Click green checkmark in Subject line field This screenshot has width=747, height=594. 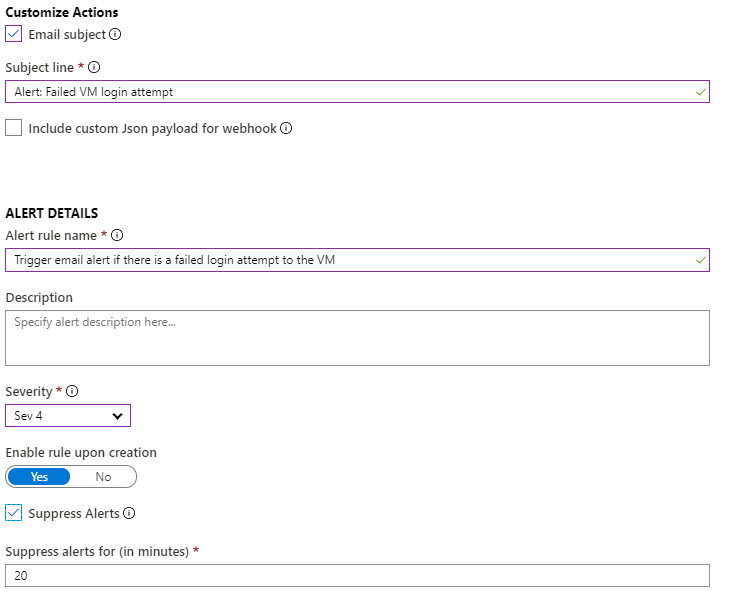pos(700,92)
